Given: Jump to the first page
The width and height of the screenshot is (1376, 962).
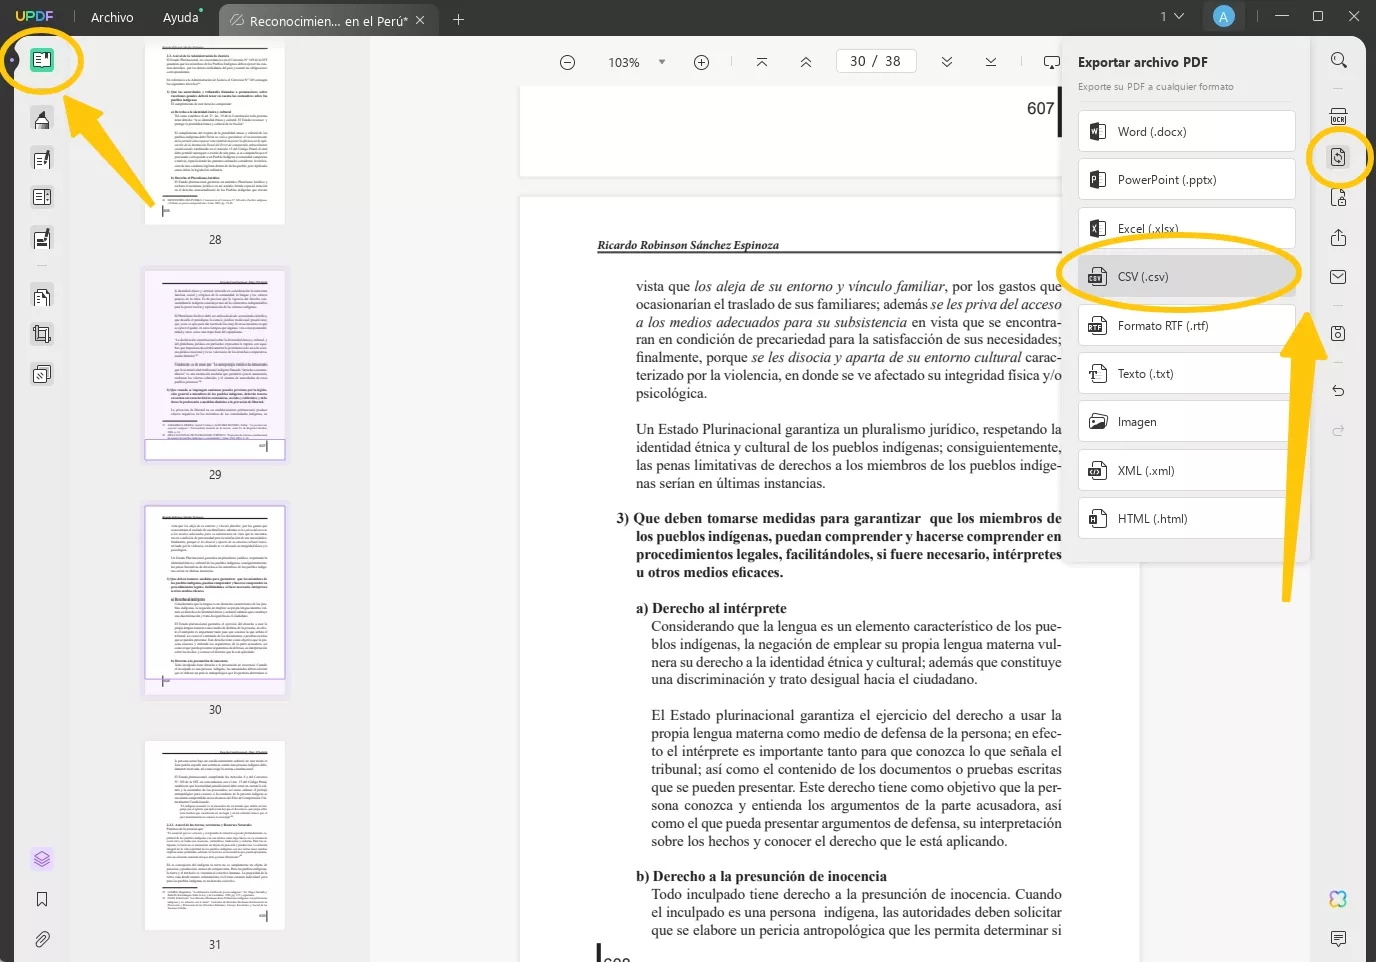Looking at the screenshot, I should click(x=762, y=62).
